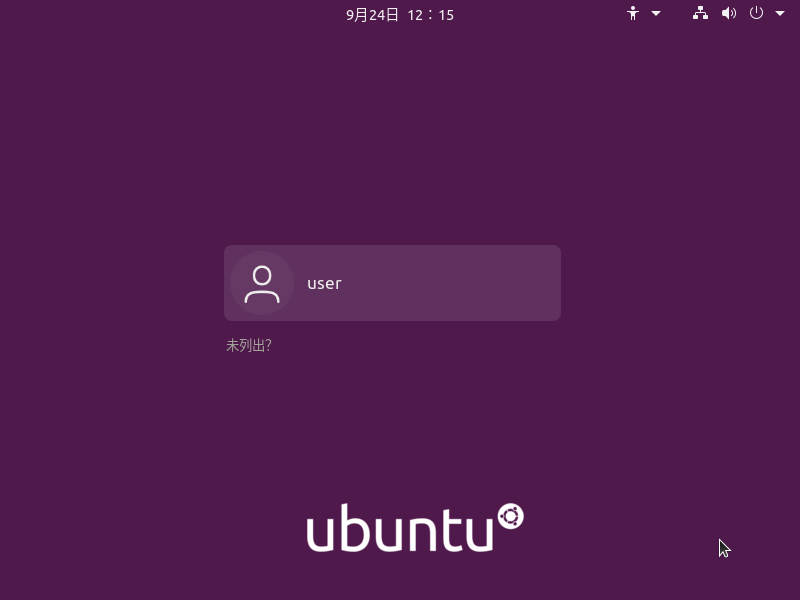
Task: Select the "user" account name
Action: 324,284
